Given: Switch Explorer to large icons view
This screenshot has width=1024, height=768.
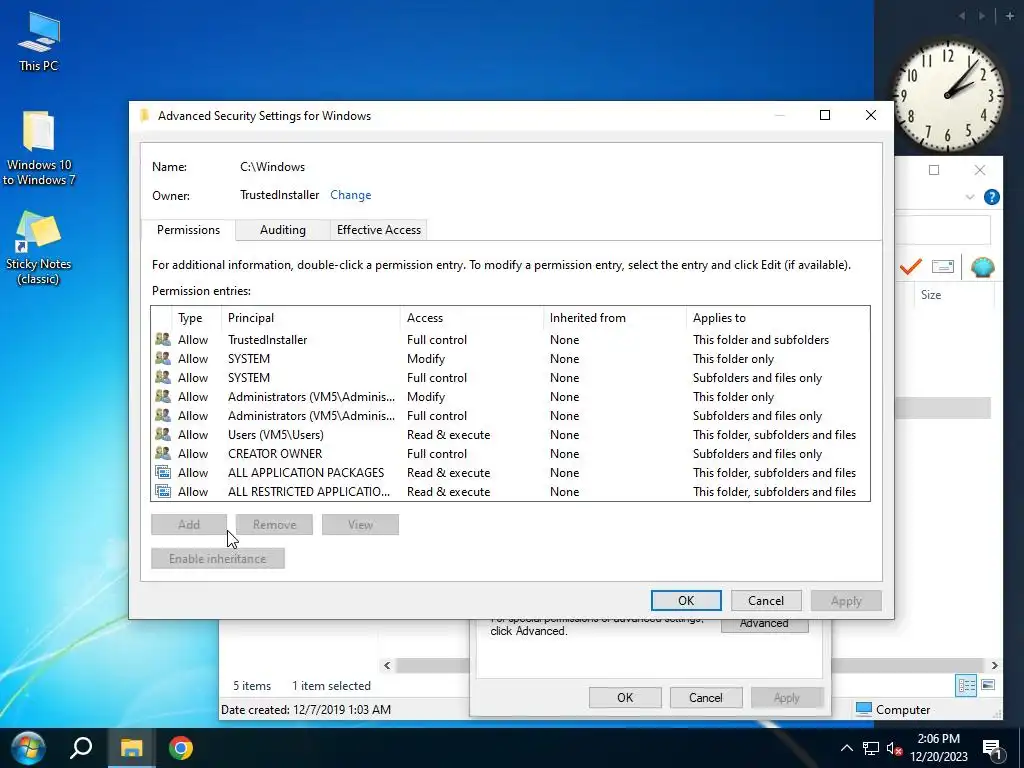Looking at the screenshot, I should [988, 685].
